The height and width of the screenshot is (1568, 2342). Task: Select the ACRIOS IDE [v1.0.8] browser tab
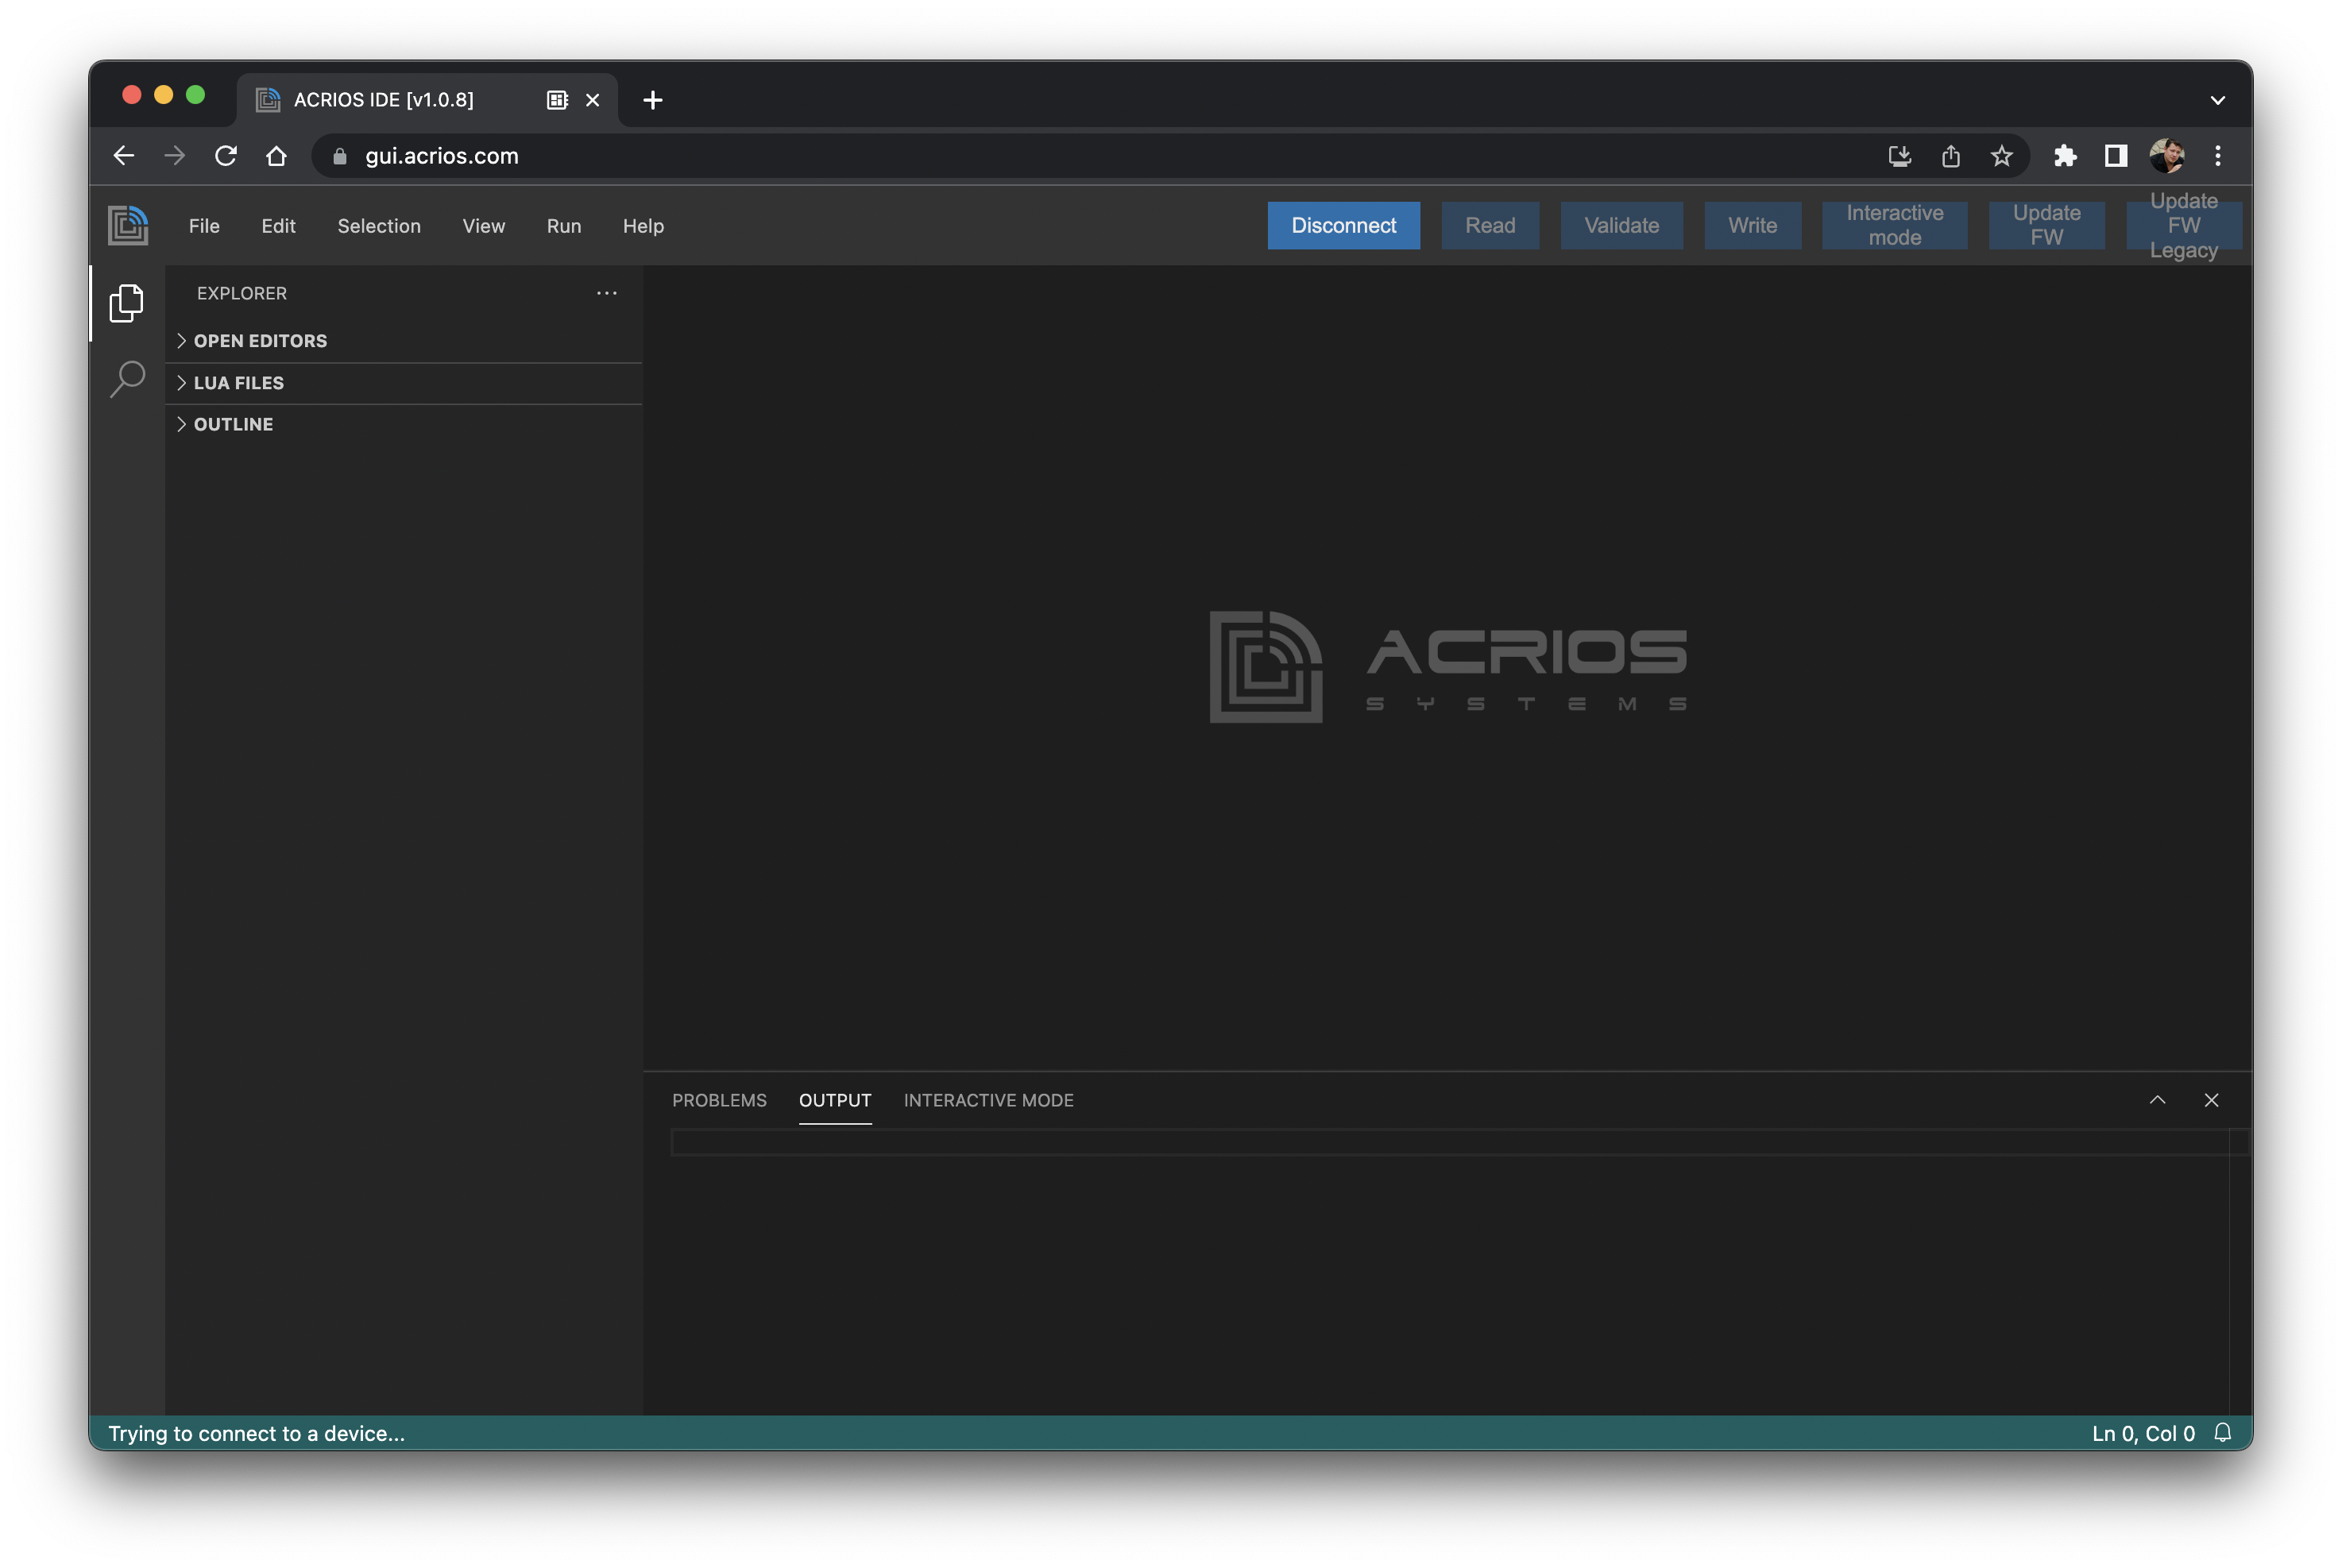(x=427, y=100)
